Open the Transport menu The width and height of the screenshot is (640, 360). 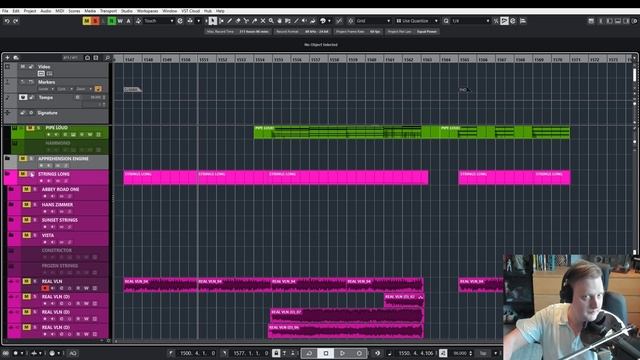[x=108, y=11]
